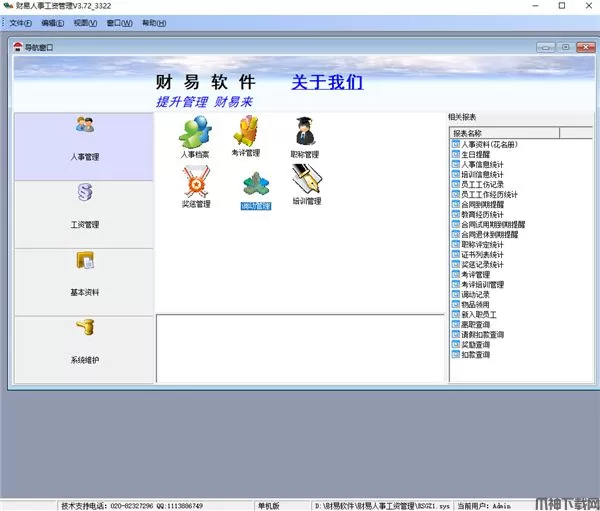The height and width of the screenshot is (511, 600).
Task: Open the 奖惩记录统计 report
Action: [x=478, y=264]
